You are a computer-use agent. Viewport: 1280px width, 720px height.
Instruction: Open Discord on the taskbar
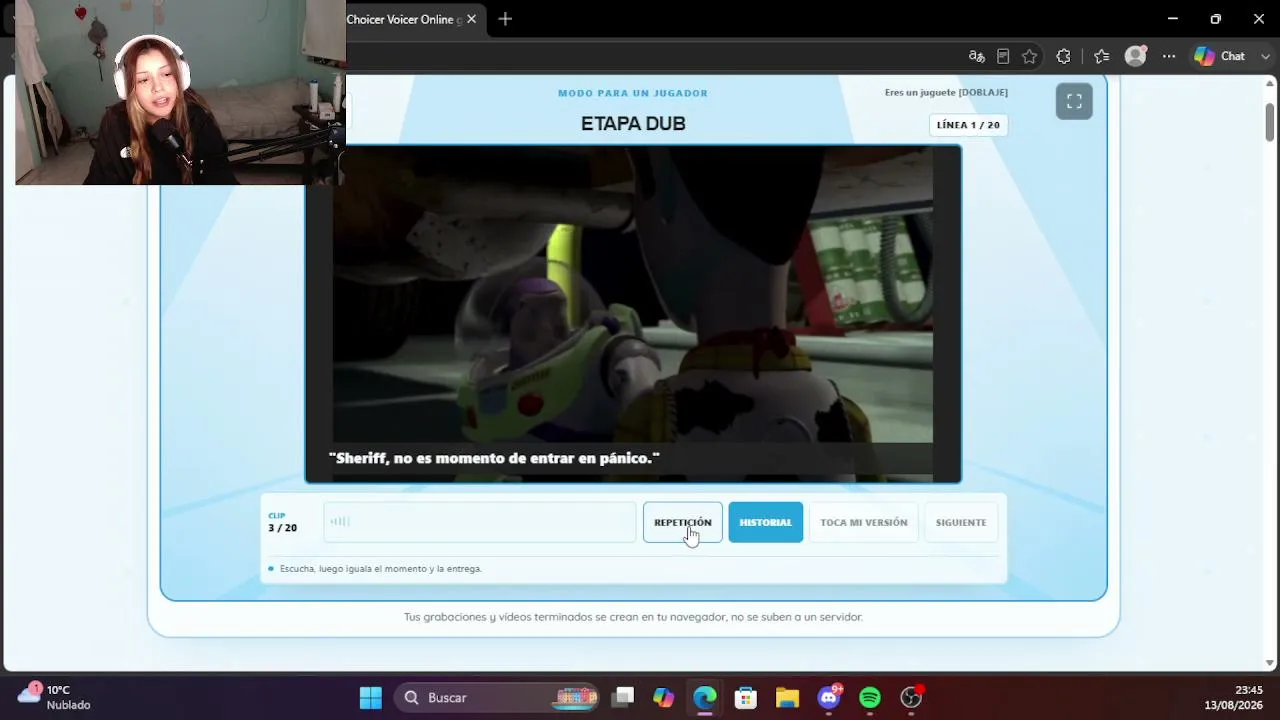tap(829, 698)
